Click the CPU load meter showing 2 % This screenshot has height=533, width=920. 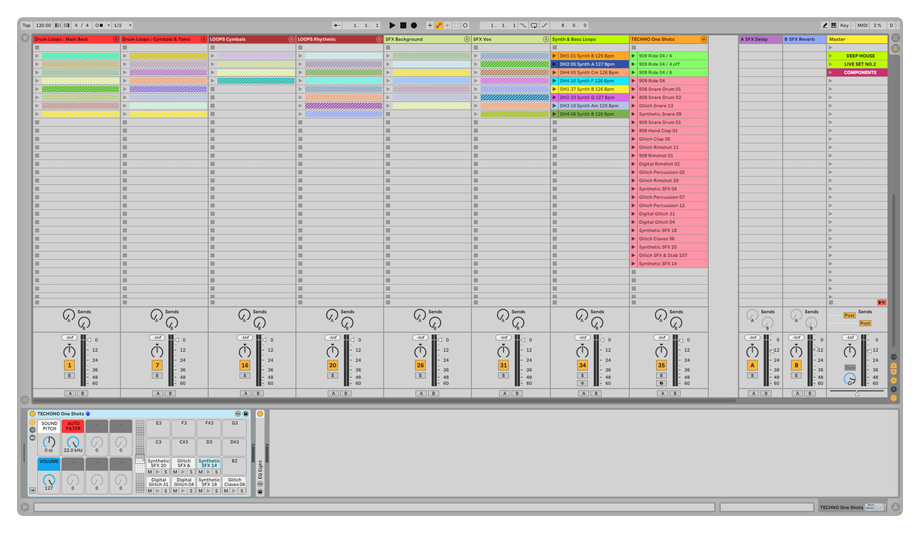click(x=877, y=25)
